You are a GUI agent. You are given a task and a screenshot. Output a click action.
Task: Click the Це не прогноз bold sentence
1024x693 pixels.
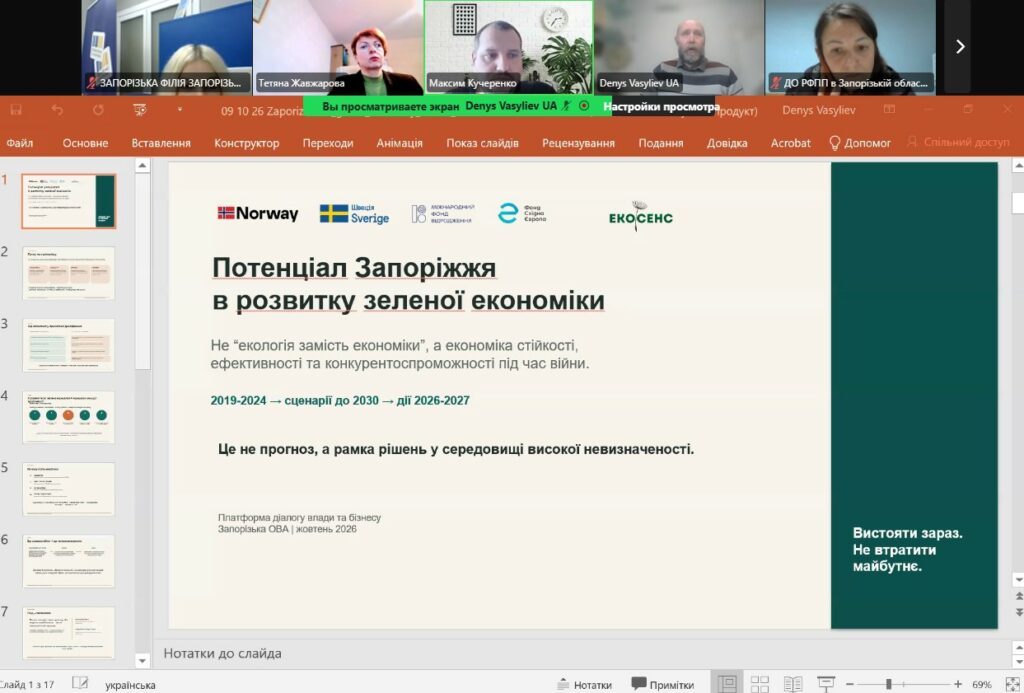pos(456,449)
